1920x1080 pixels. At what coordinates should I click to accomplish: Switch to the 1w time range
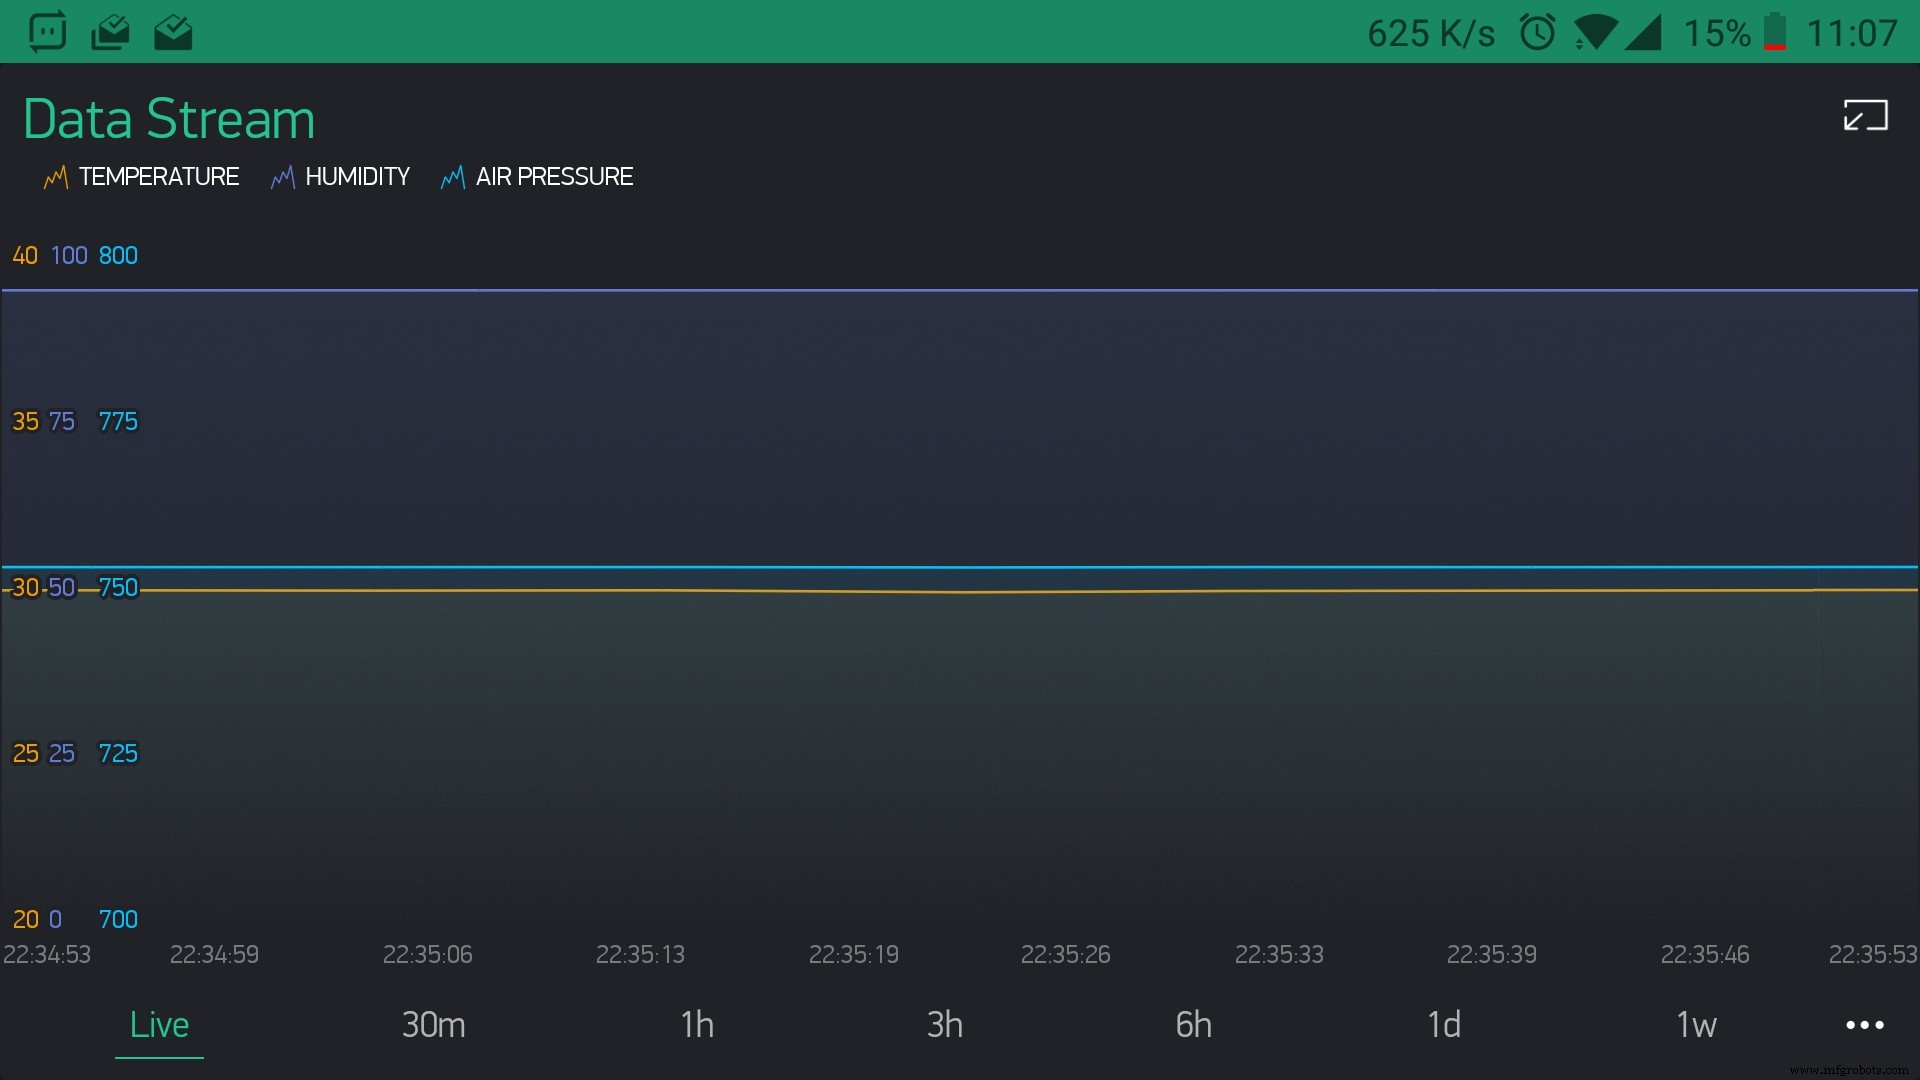pos(1697,1024)
